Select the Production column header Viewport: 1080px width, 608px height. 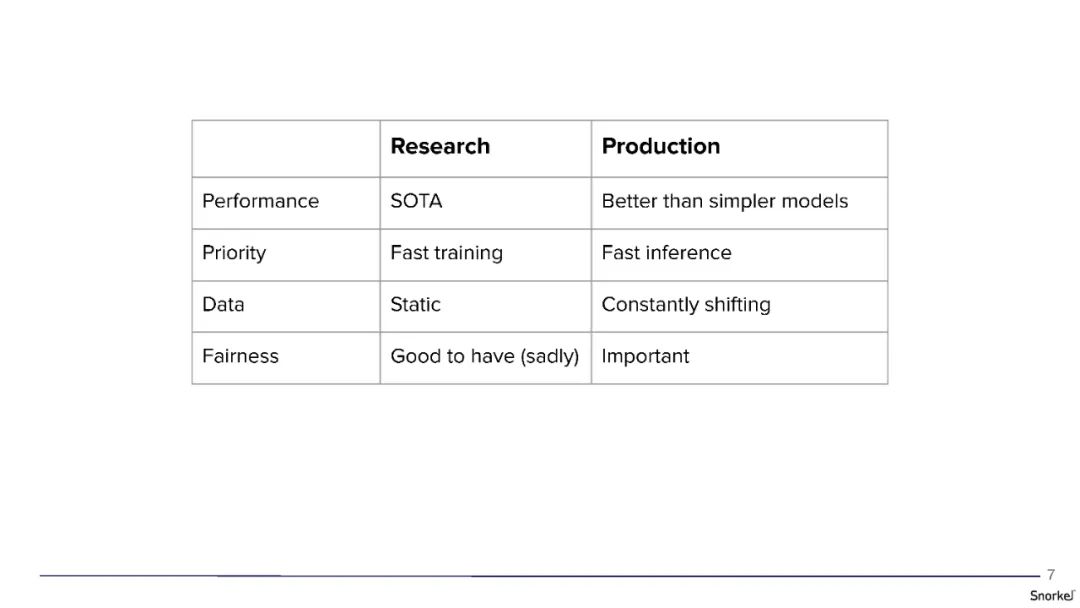660,147
